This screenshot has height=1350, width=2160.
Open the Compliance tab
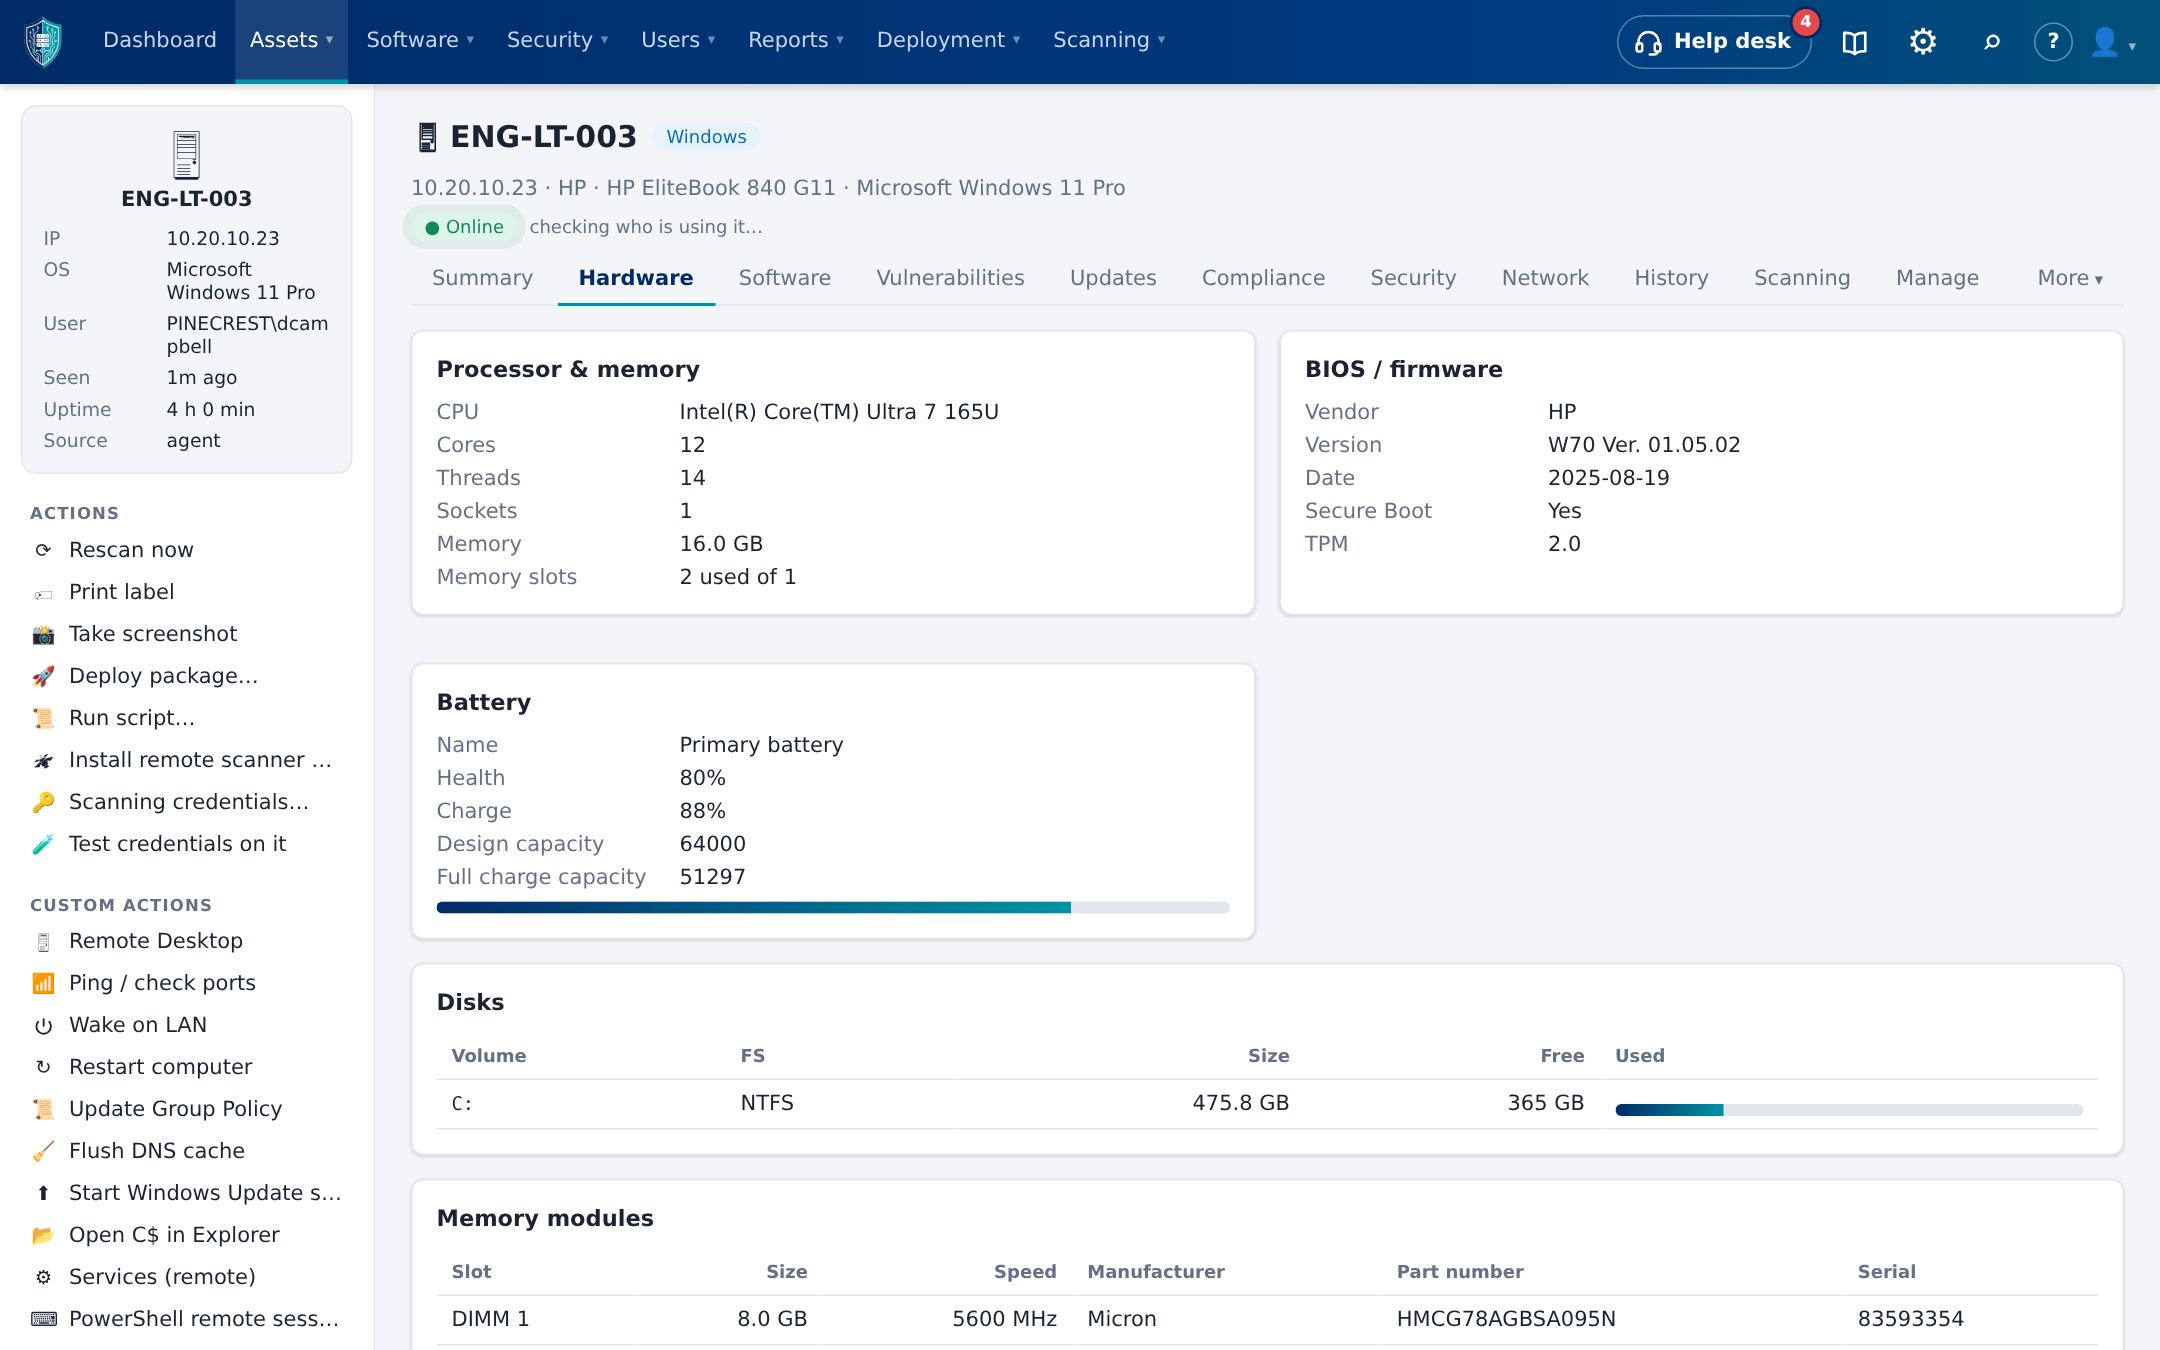pyautogui.click(x=1263, y=278)
